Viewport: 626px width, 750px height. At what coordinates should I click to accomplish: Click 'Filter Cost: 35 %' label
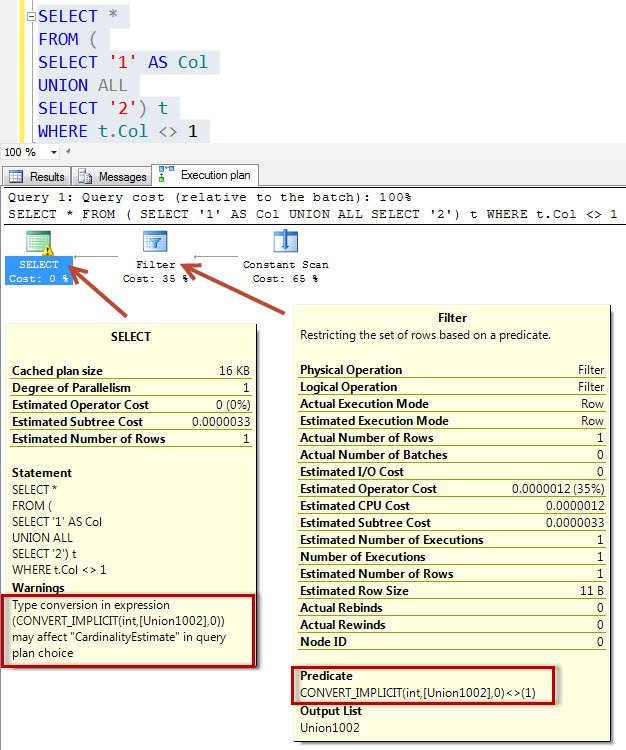155,272
